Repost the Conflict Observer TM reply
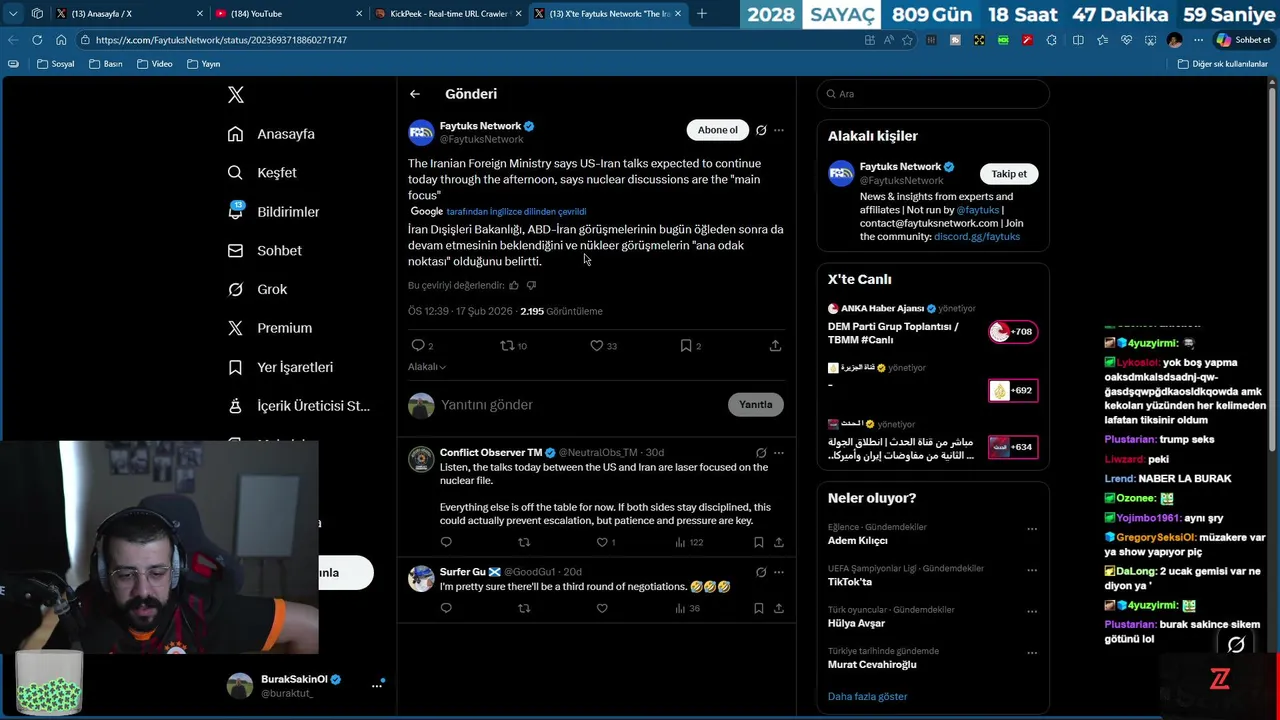Viewport: 1280px width, 720px height. pyautogui.click(x=524, y=542)
